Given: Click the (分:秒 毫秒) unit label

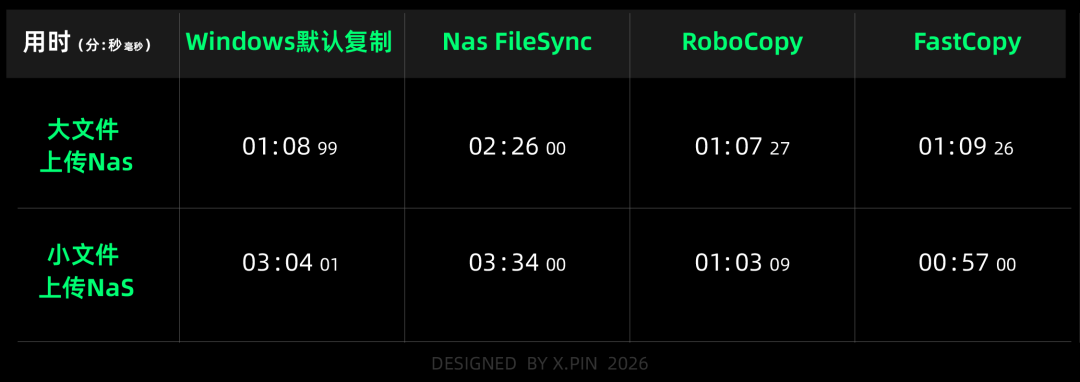Looking at the screenshot, I should pyautogui.click(x=115, y=46).
